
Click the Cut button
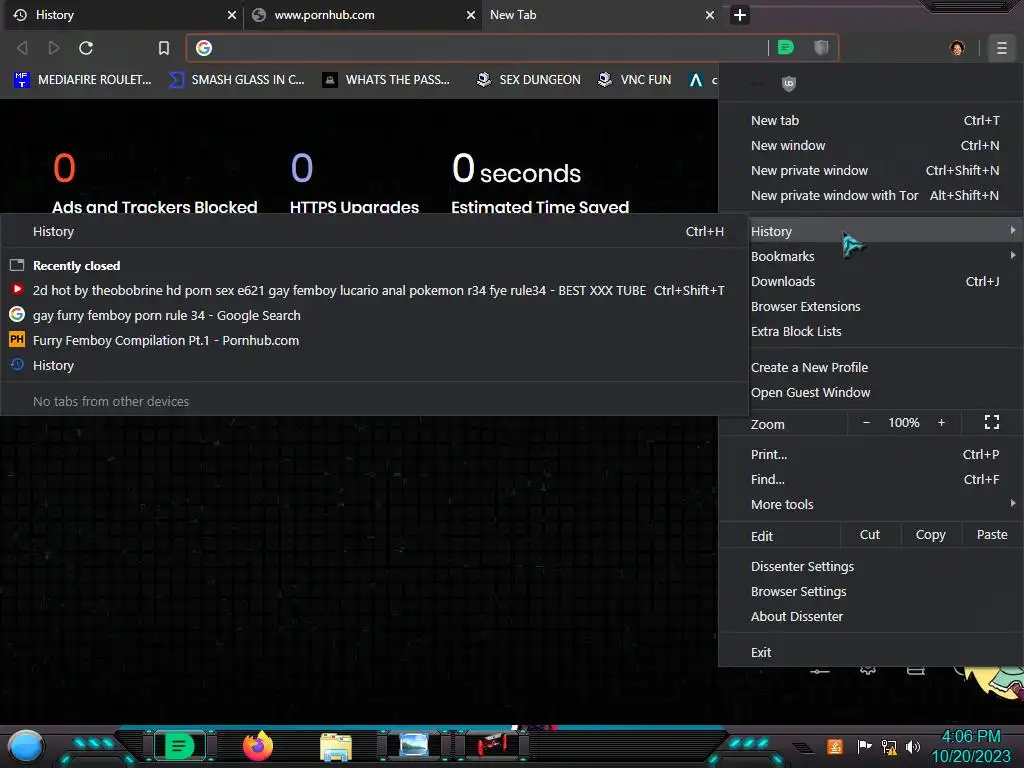click(870, 535)
